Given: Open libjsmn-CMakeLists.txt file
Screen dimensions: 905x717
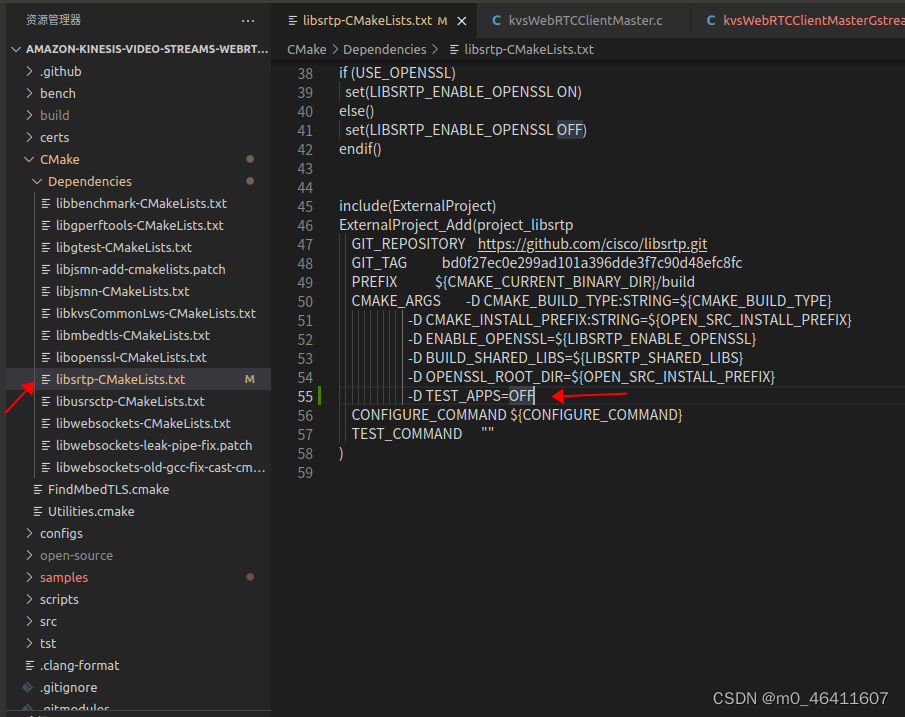Looking at the screenshot, I should click(x=122, y=292).
